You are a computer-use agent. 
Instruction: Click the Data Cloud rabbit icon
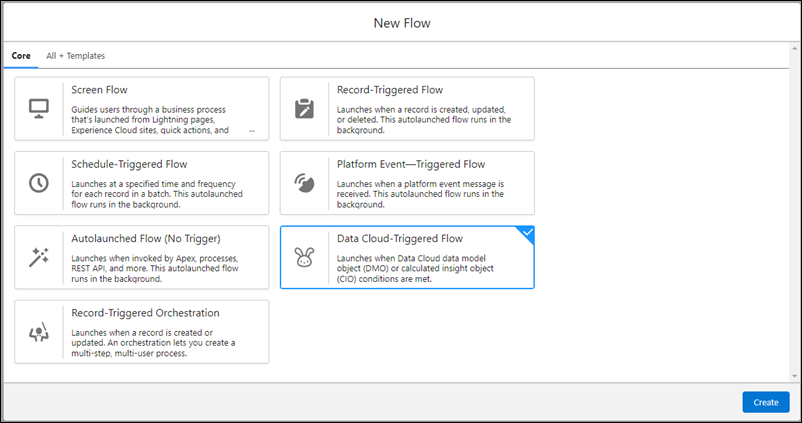(304, 257)
